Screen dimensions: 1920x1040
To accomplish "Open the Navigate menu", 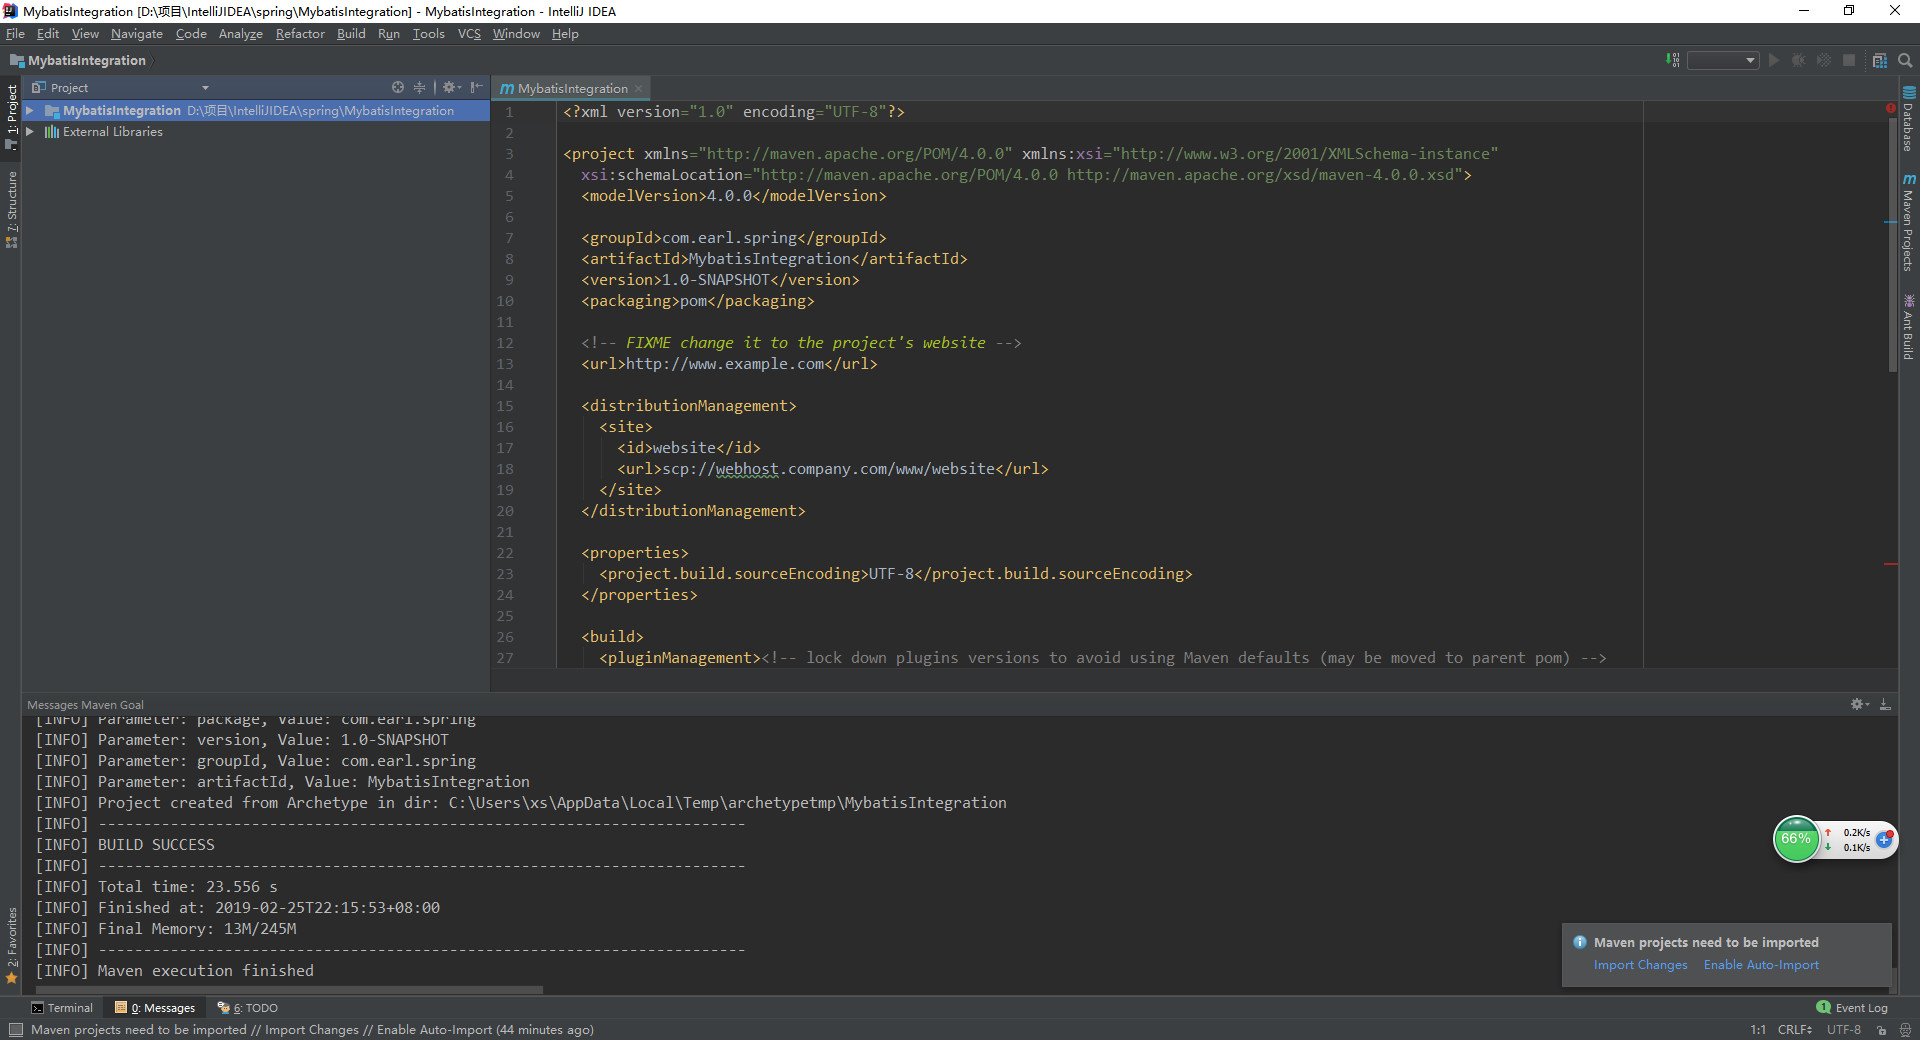I will pos(137,33).
